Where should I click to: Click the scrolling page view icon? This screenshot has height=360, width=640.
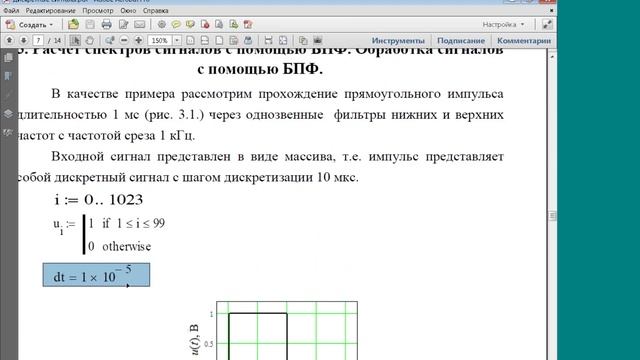tap(233, 40)
